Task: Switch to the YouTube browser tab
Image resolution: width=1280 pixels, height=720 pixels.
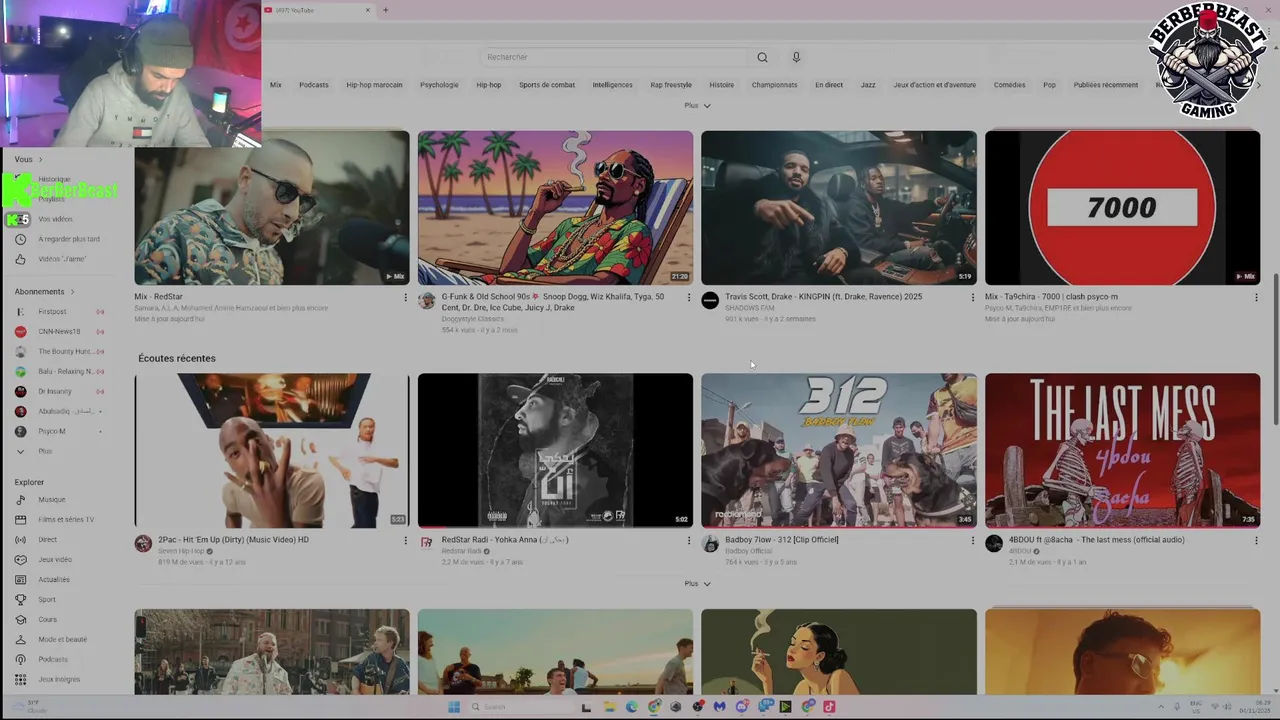Action: (x=318, y=10)
